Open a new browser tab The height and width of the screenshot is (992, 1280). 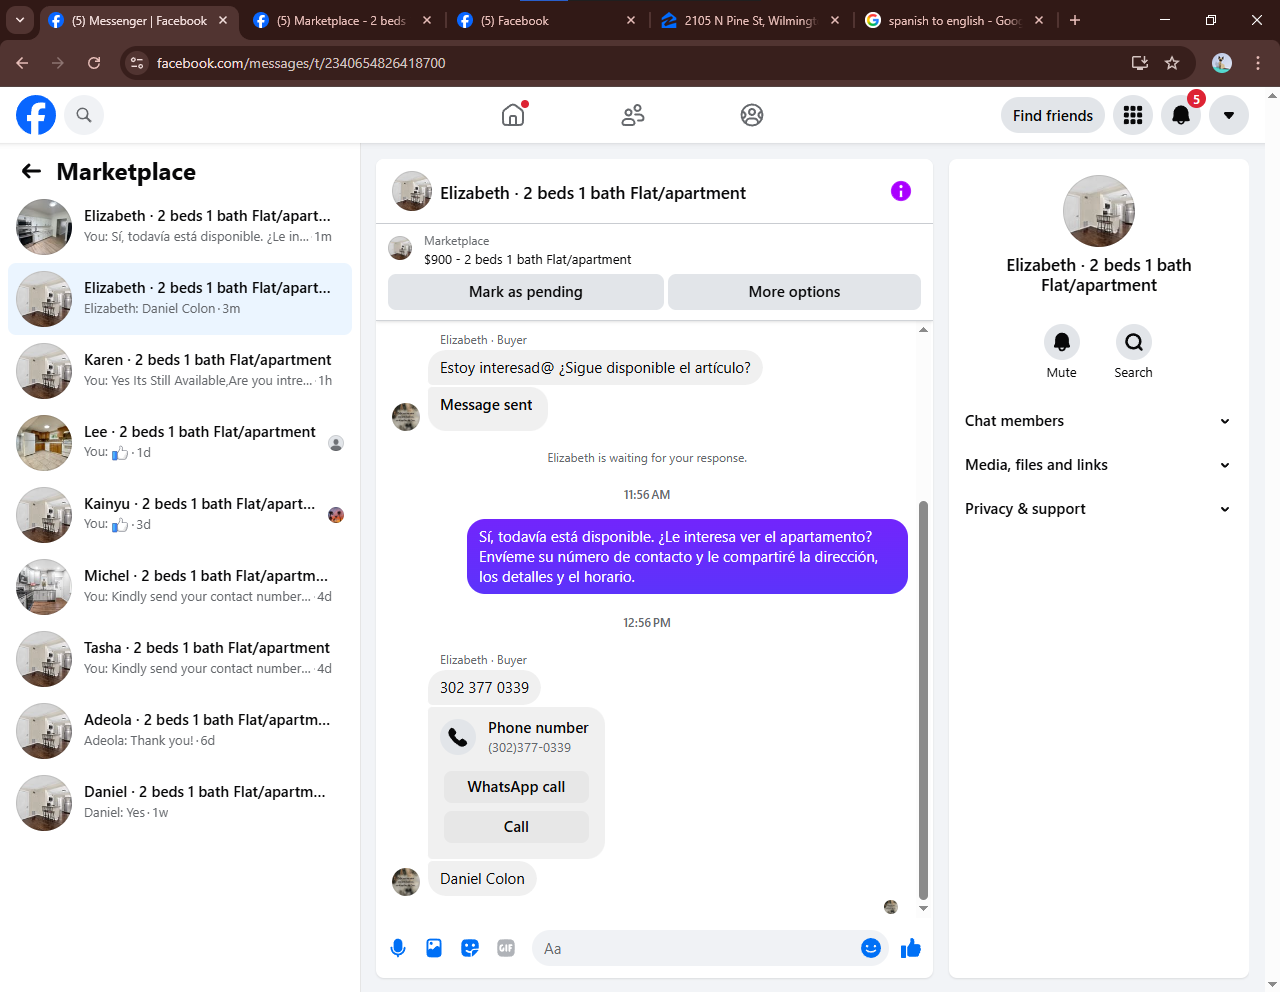(x=1075, y=20)
